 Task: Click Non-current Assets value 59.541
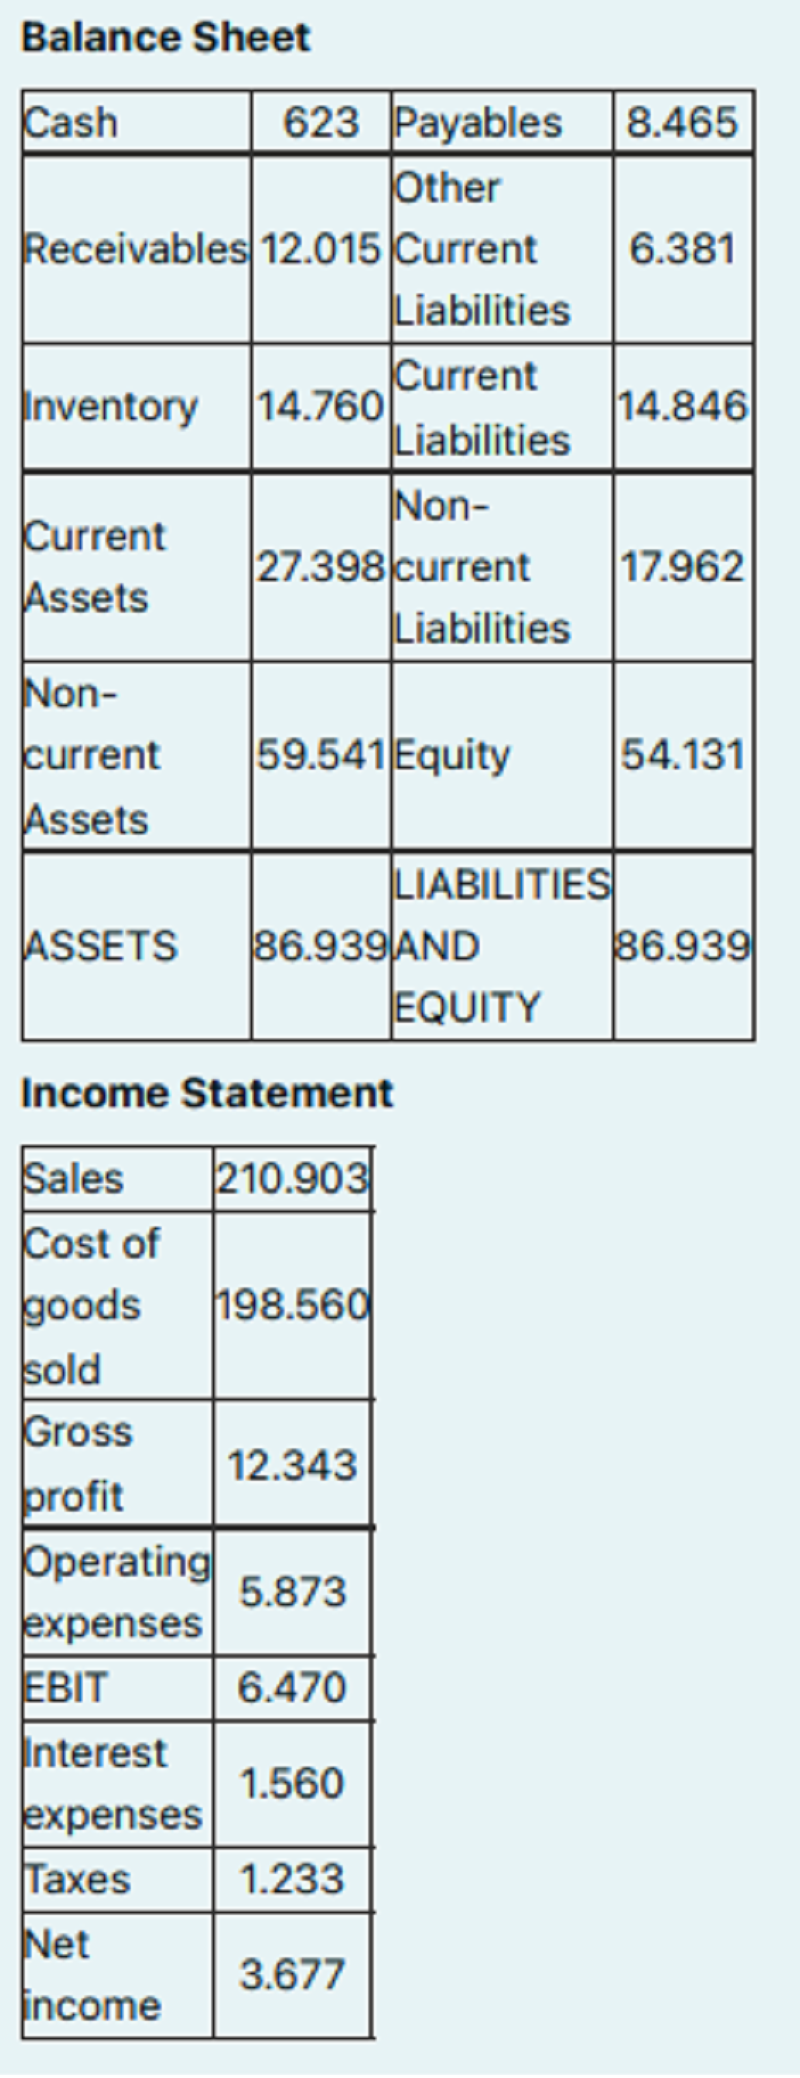(321, 755)
